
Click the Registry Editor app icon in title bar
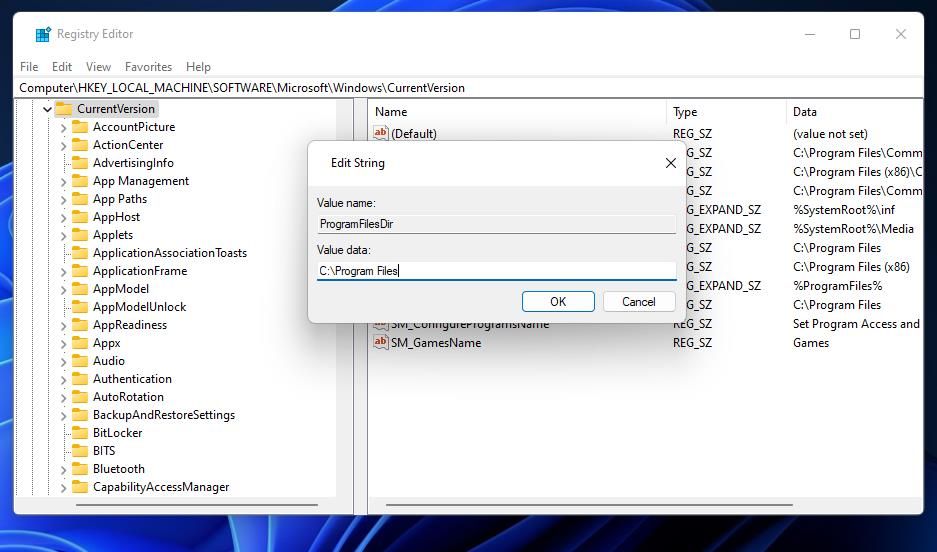[43, 35]
